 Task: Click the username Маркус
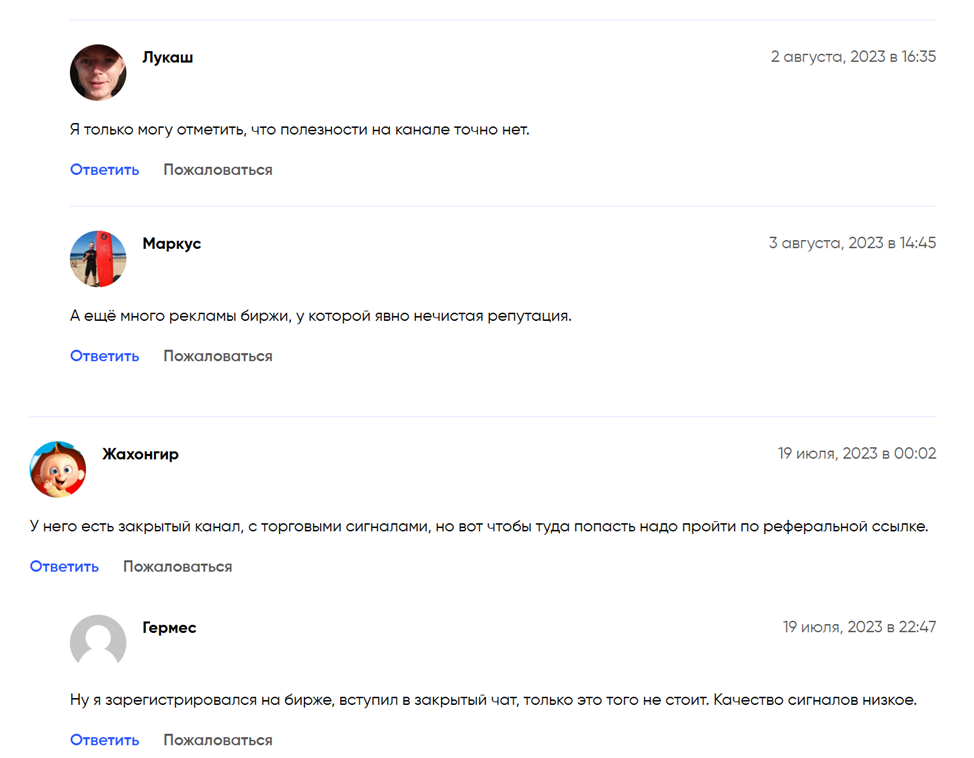tap(172, 244)
